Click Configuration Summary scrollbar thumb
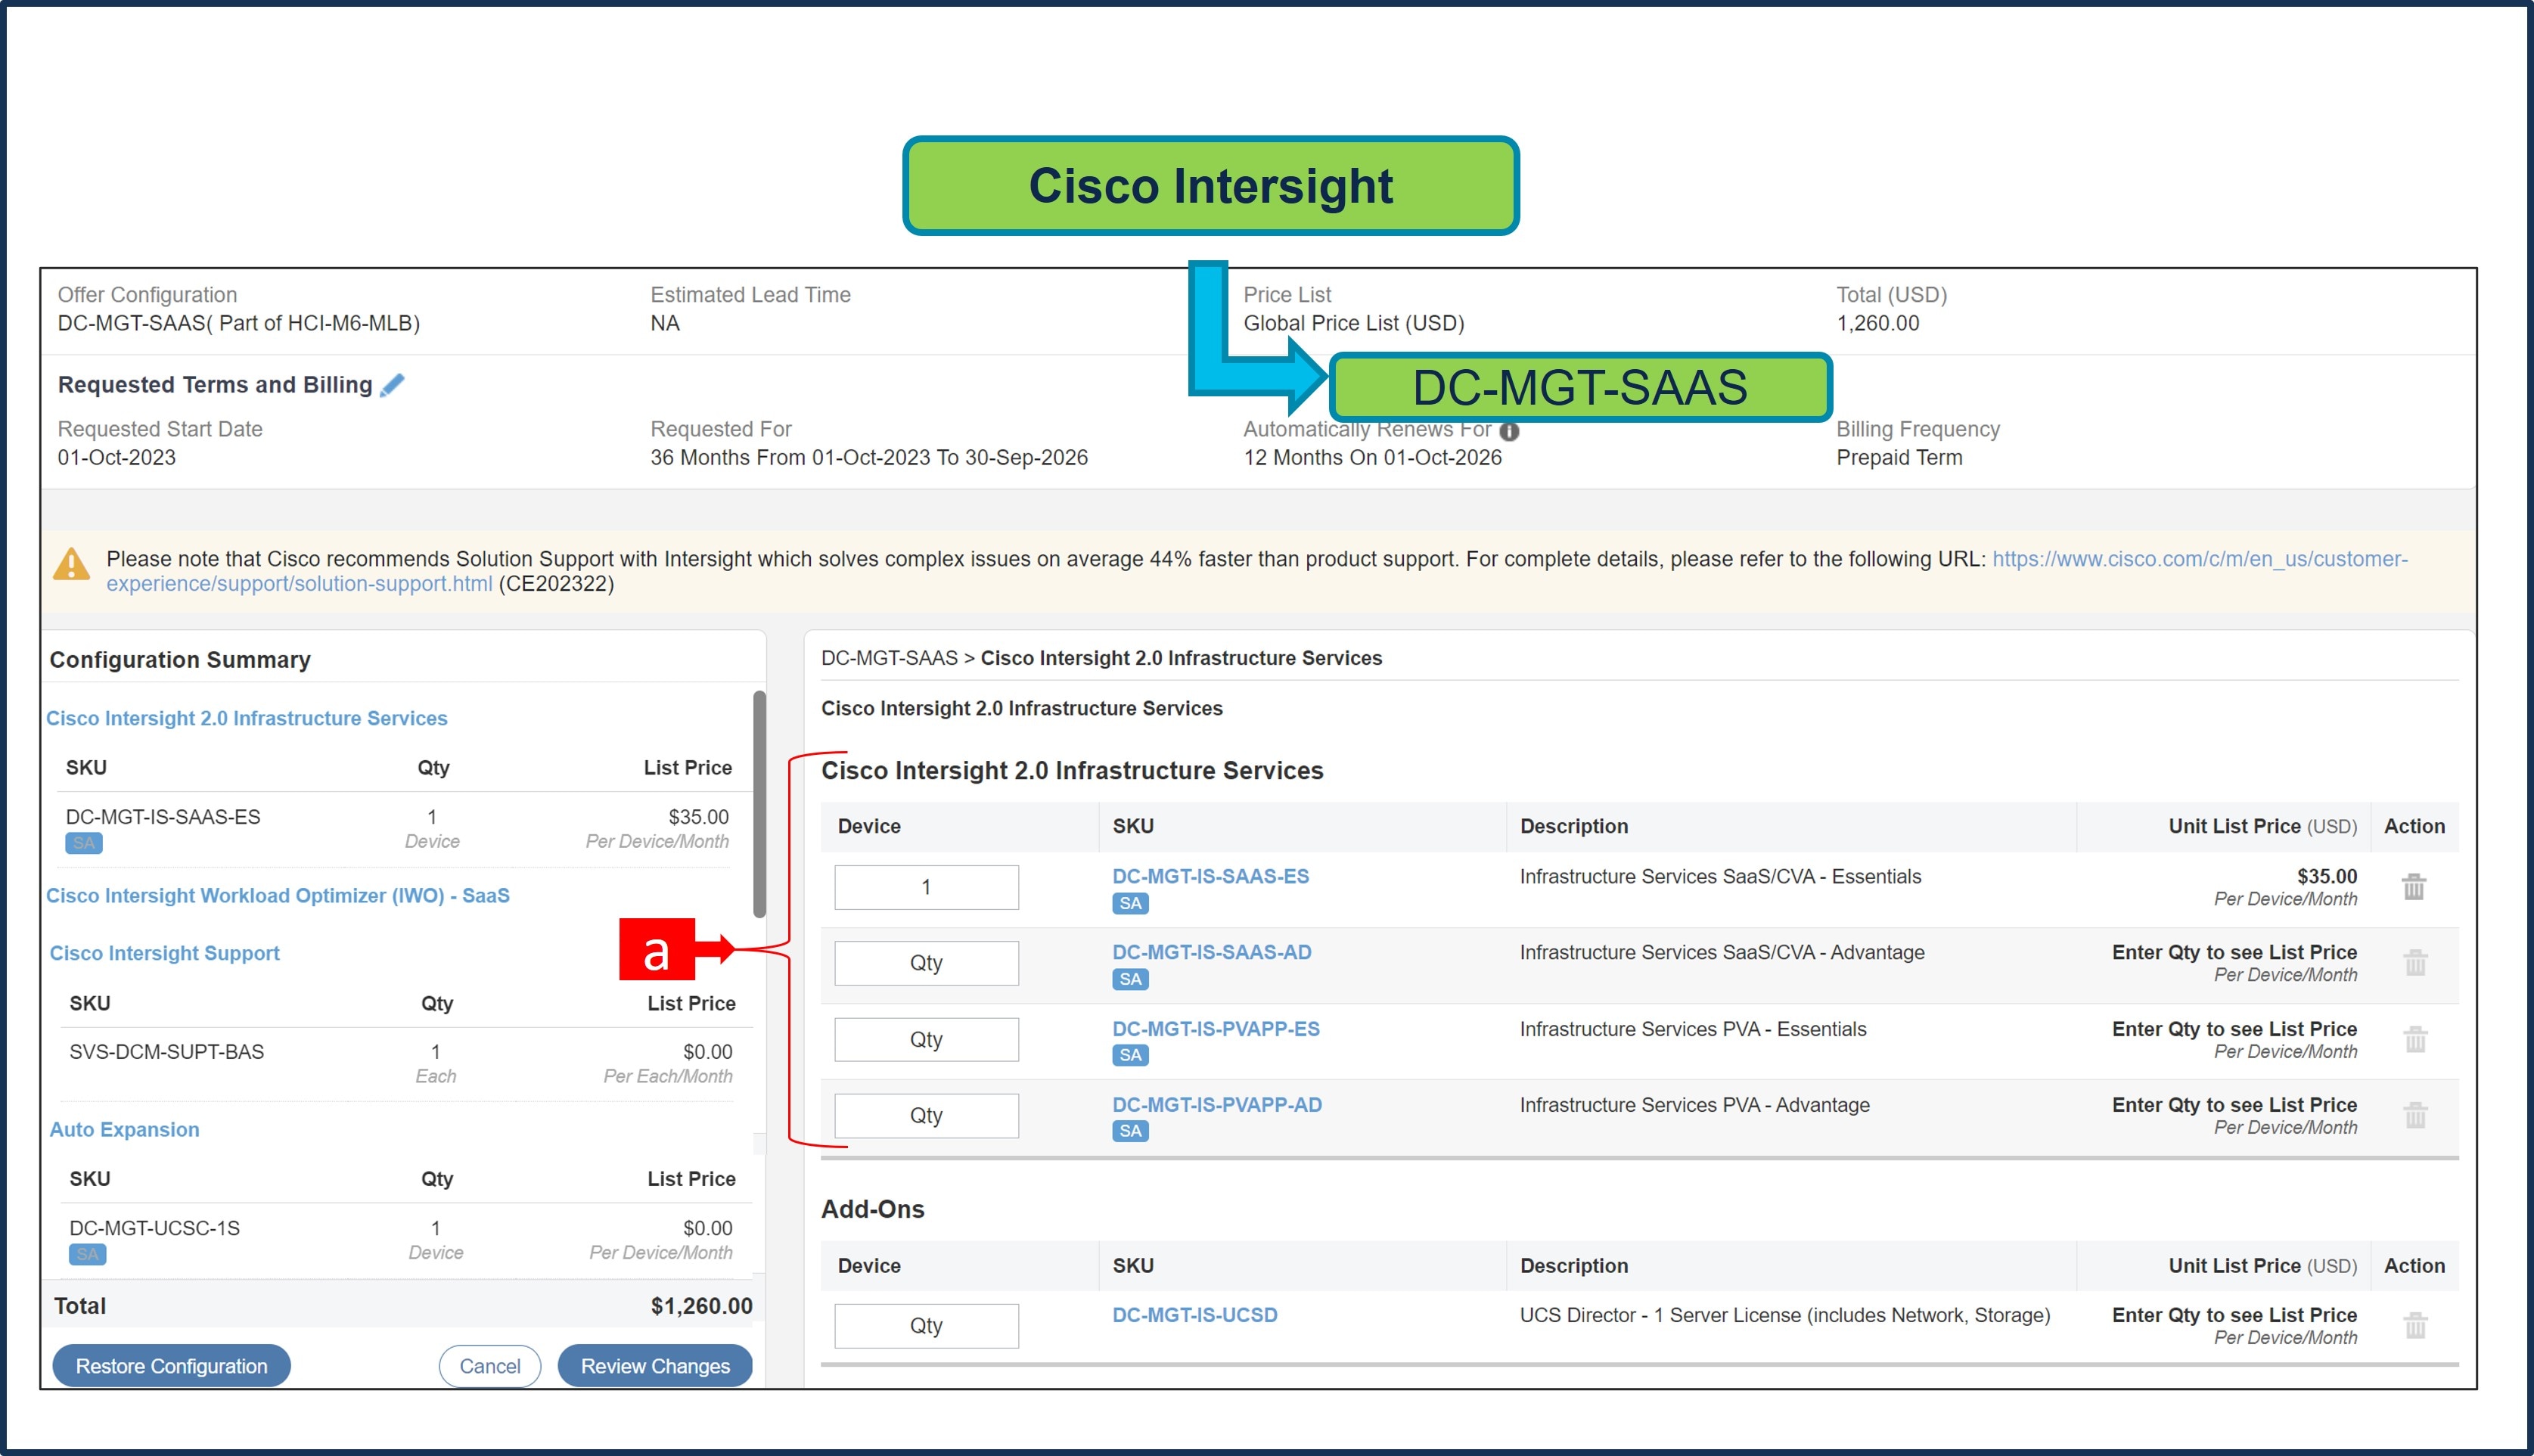 (x=759, y=803)
